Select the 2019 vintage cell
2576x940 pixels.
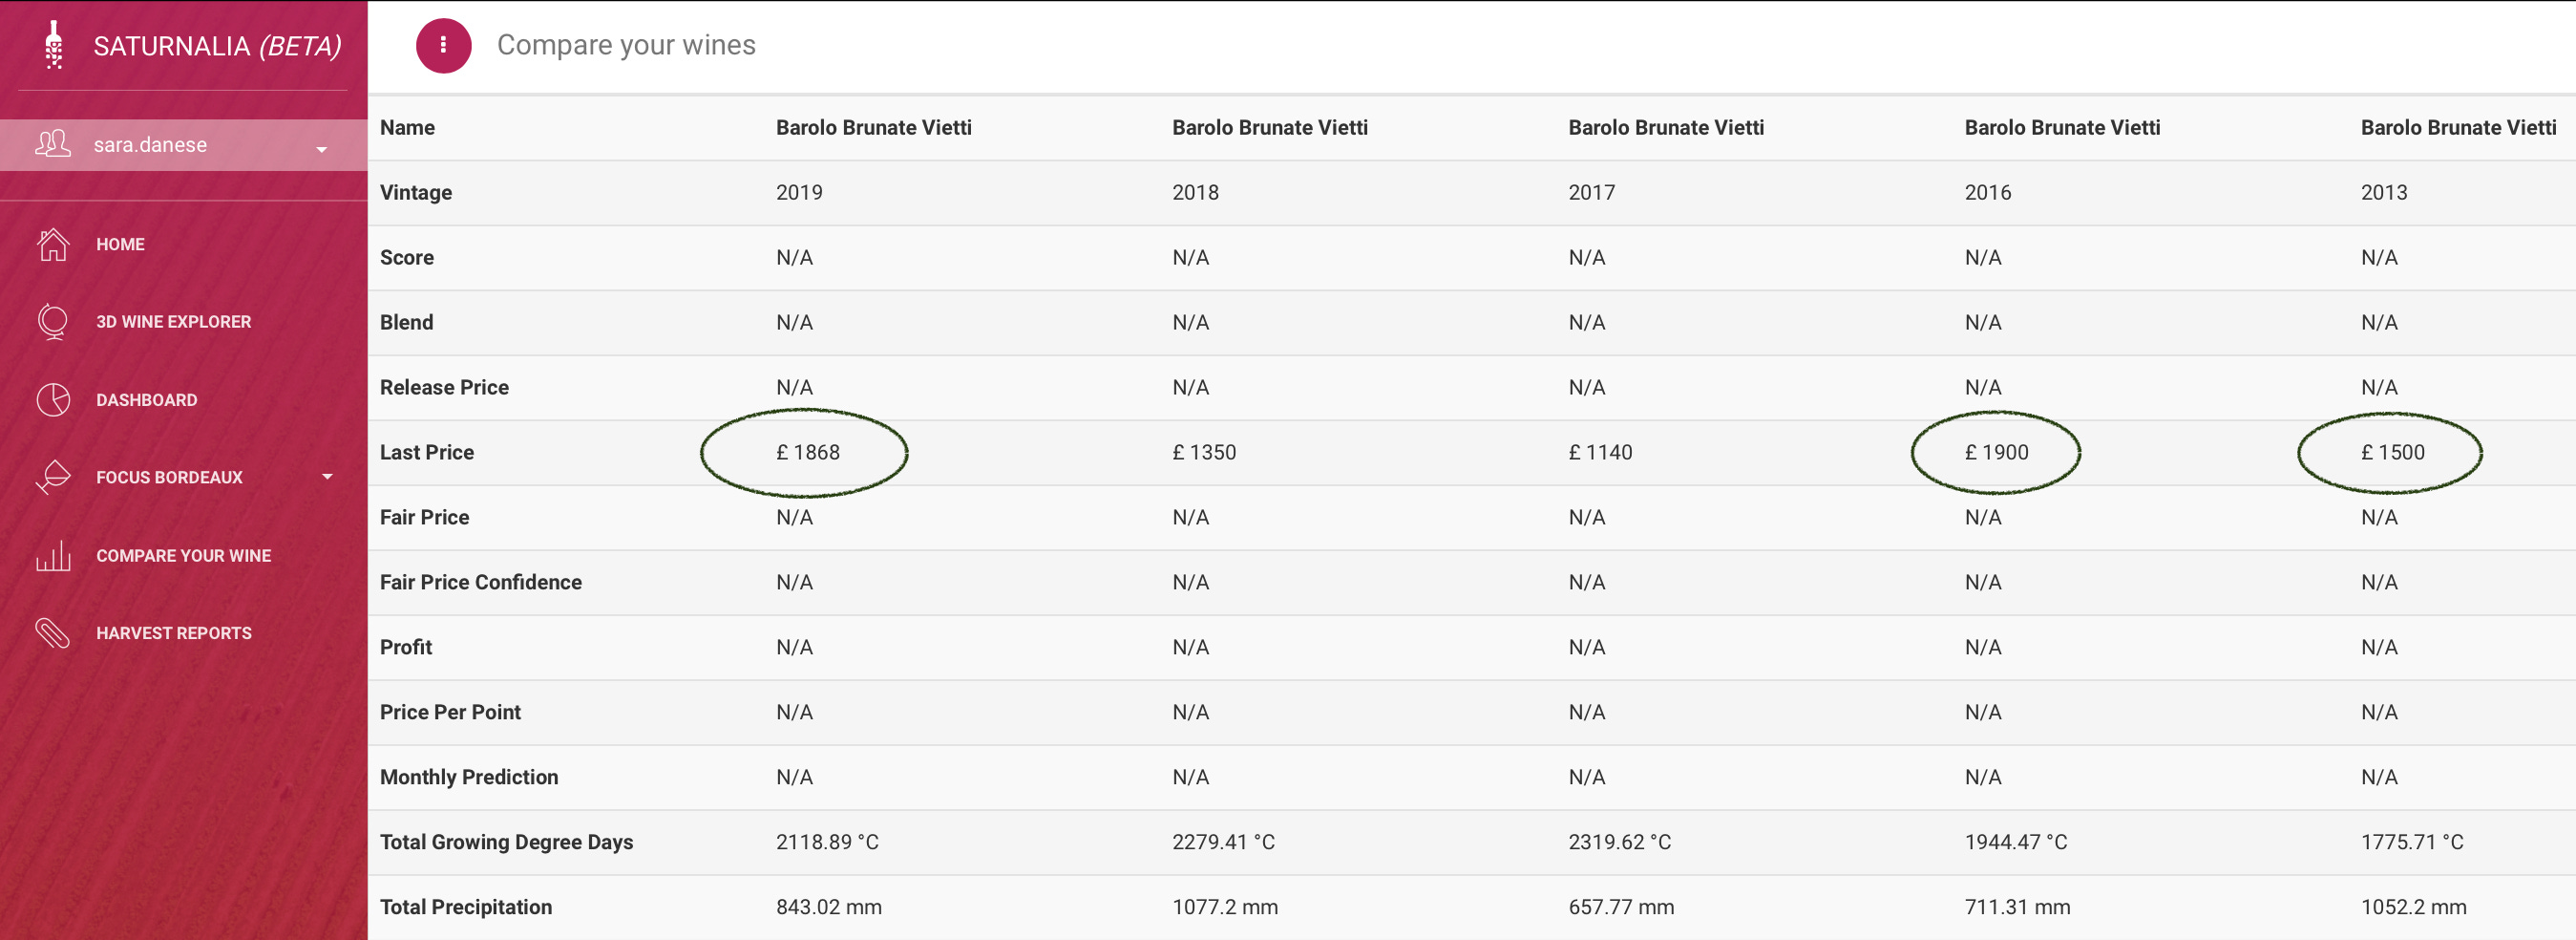pyautogui.click(x=799, y=192)
